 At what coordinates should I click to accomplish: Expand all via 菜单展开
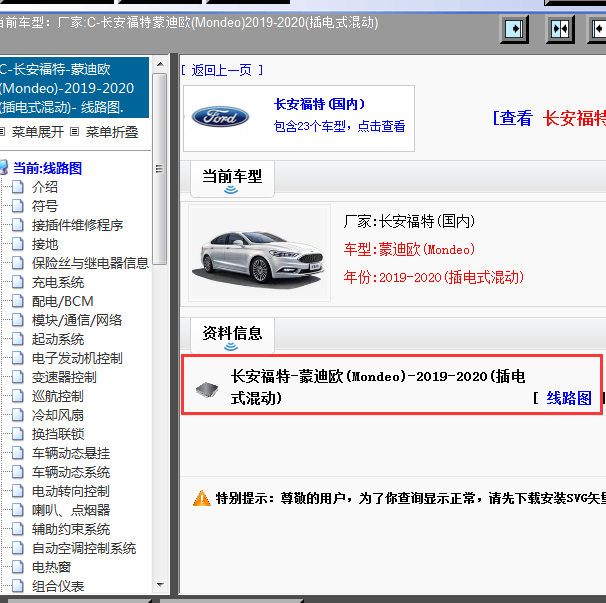tap(37, 132)
